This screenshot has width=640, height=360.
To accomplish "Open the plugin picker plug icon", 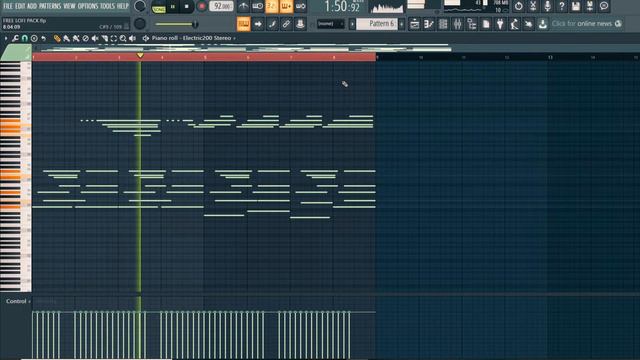I will tap(500, 24).
